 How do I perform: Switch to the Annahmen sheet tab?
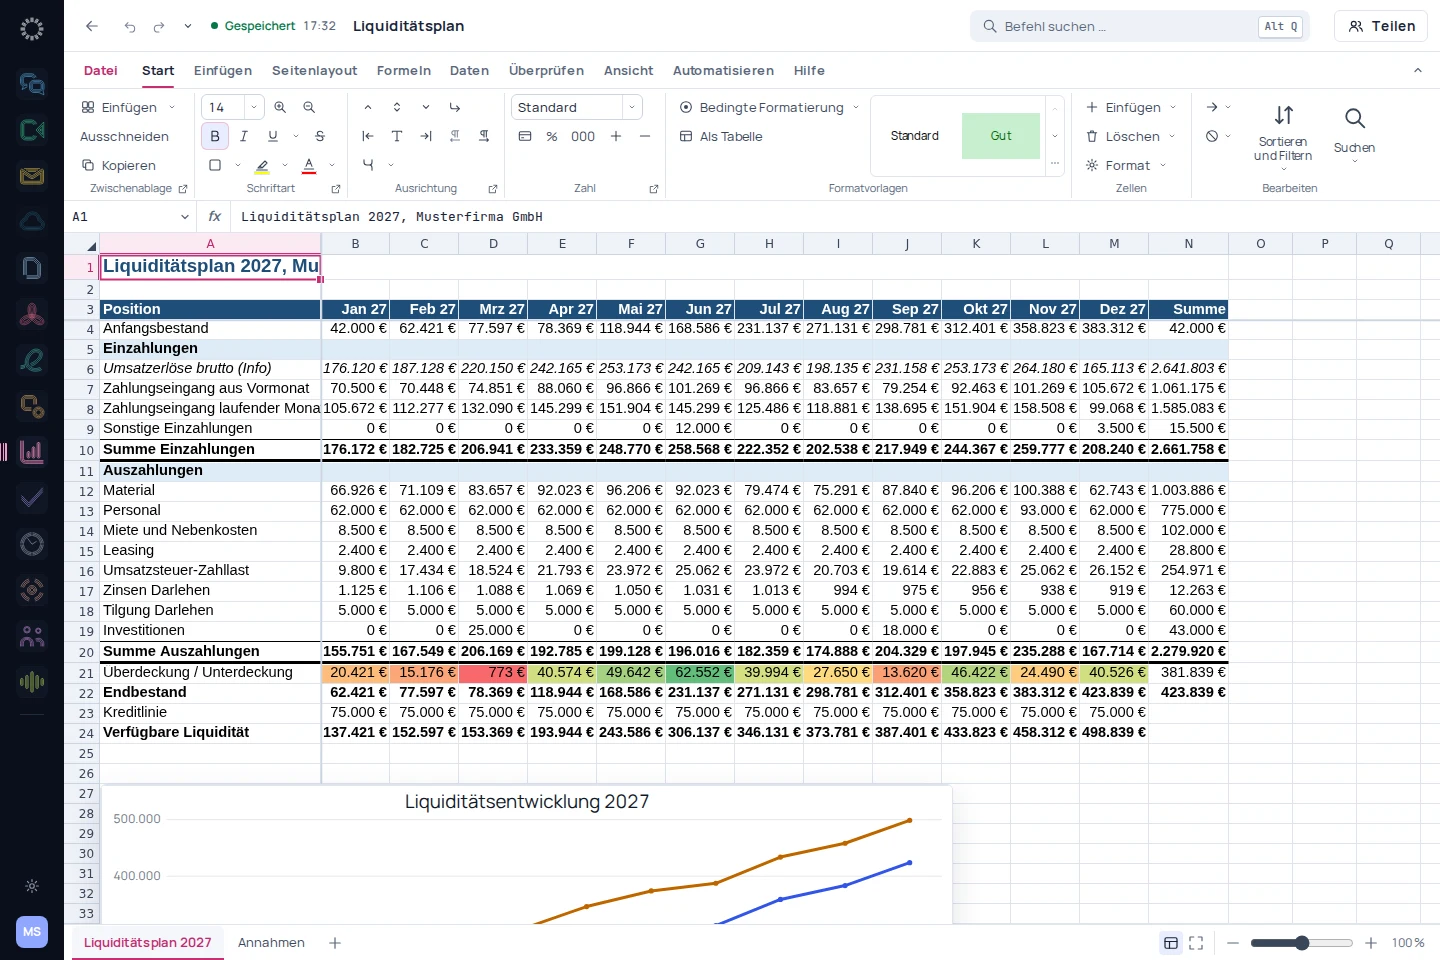[x=271, y=943]
